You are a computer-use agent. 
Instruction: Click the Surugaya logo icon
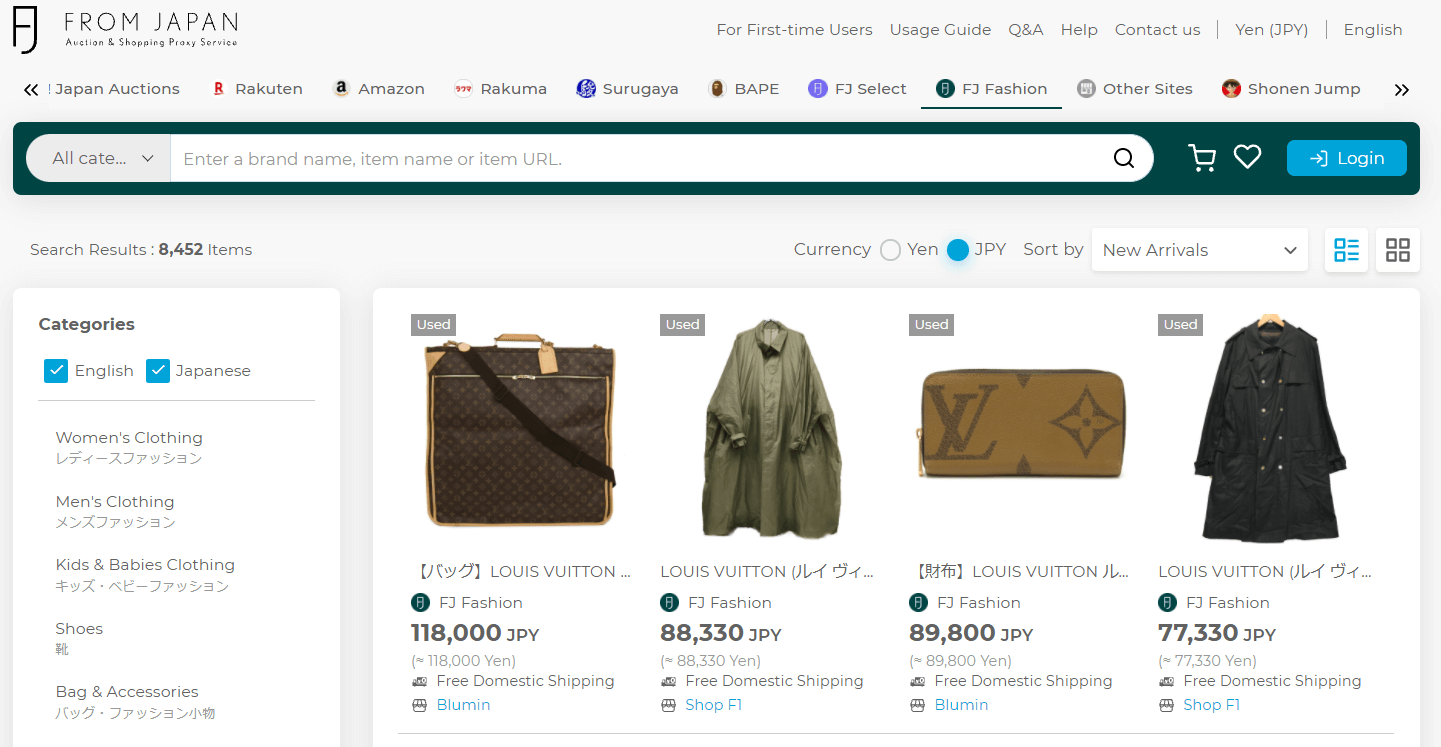coord(586,89)
